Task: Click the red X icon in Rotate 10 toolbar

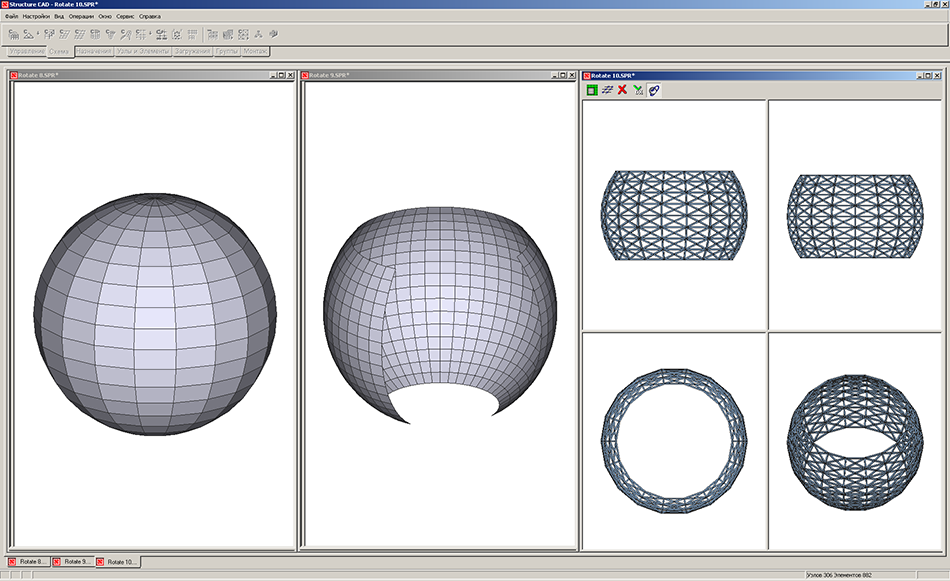Action: point(622,90)
